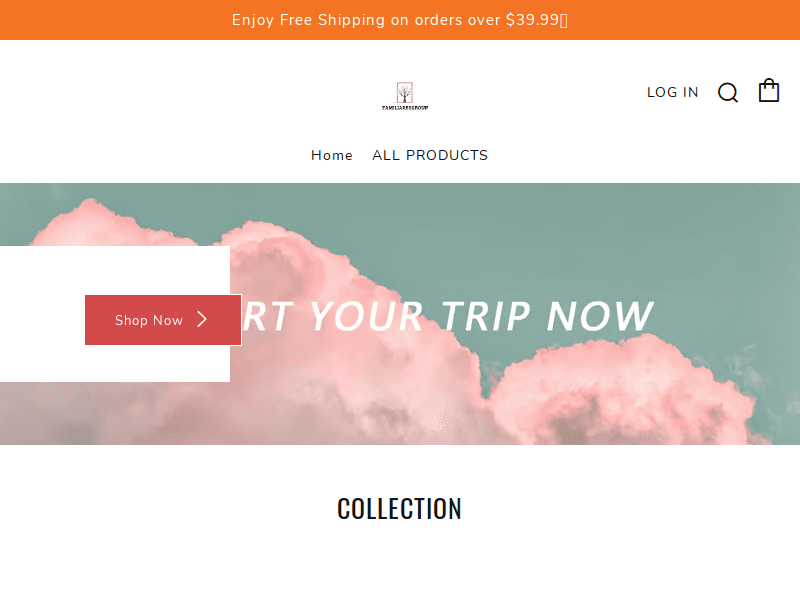Viewport: 800px width, 600px height.
Task: Go to the LOG IN link
Action: [x=672, y=92]
